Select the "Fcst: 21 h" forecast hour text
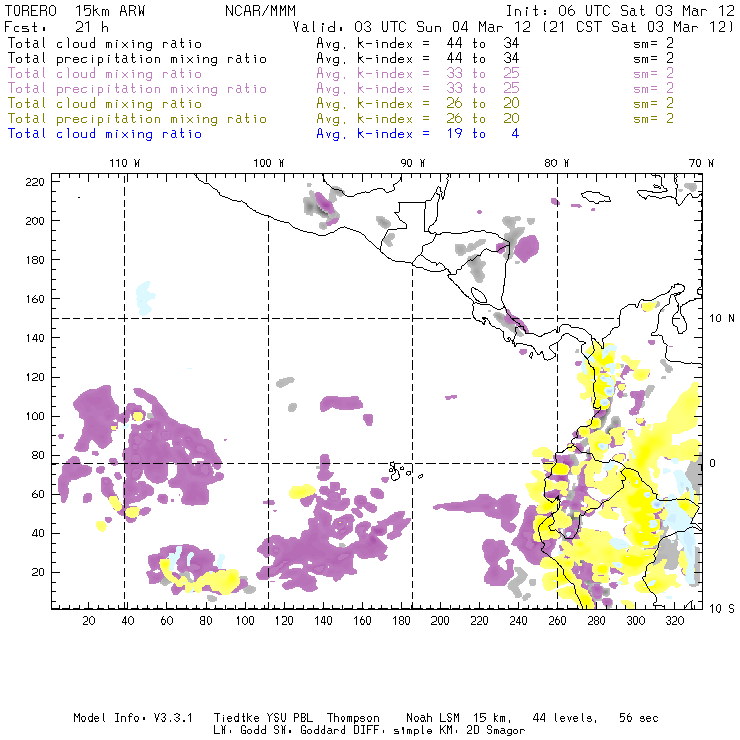 (x=57, y=27)
